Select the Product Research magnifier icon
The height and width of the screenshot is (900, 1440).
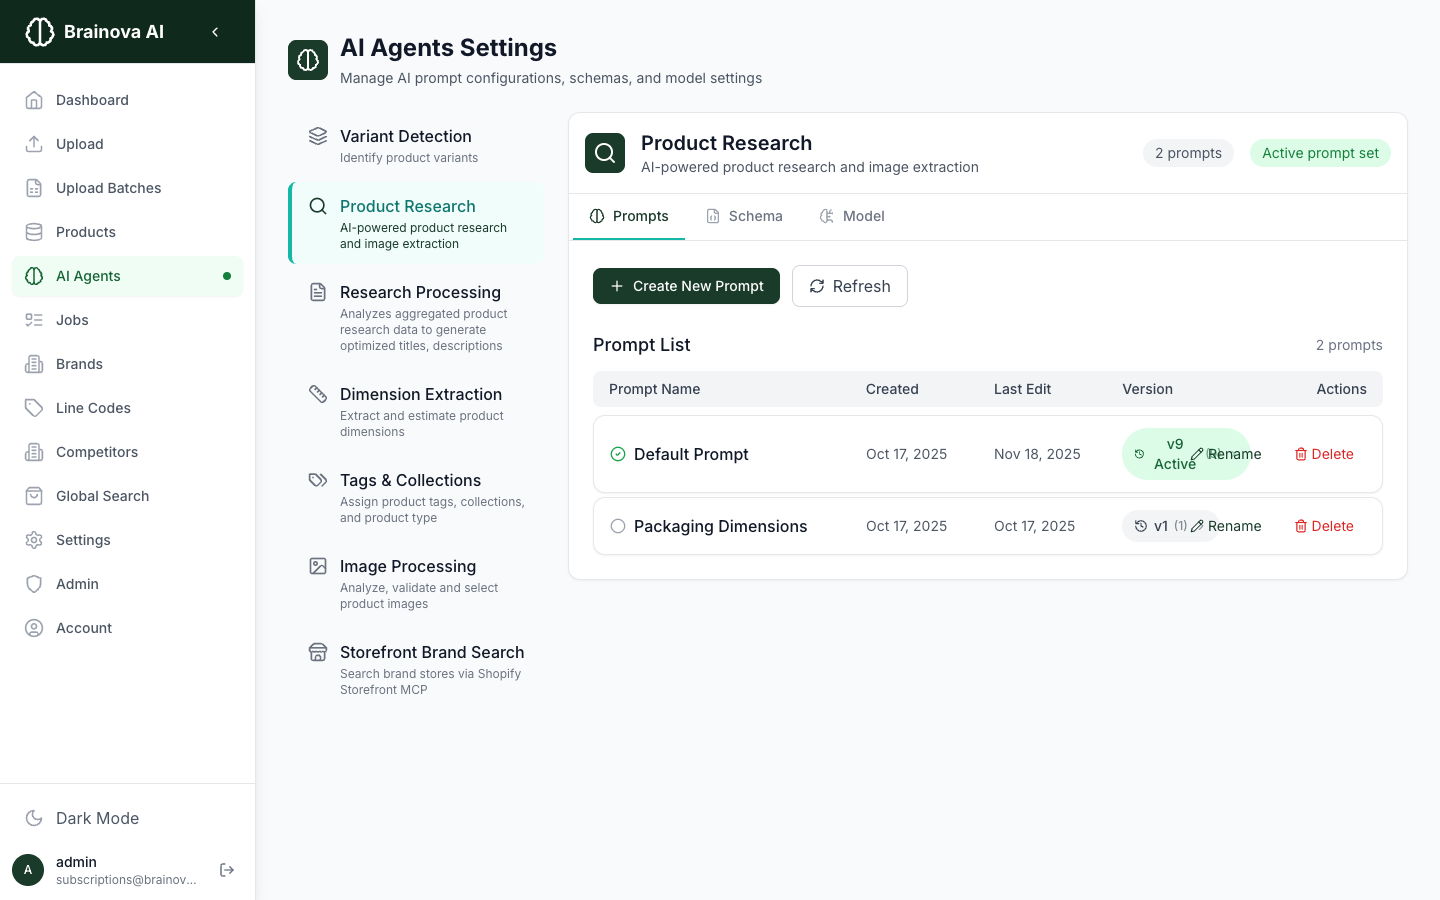tap(317, 205)
